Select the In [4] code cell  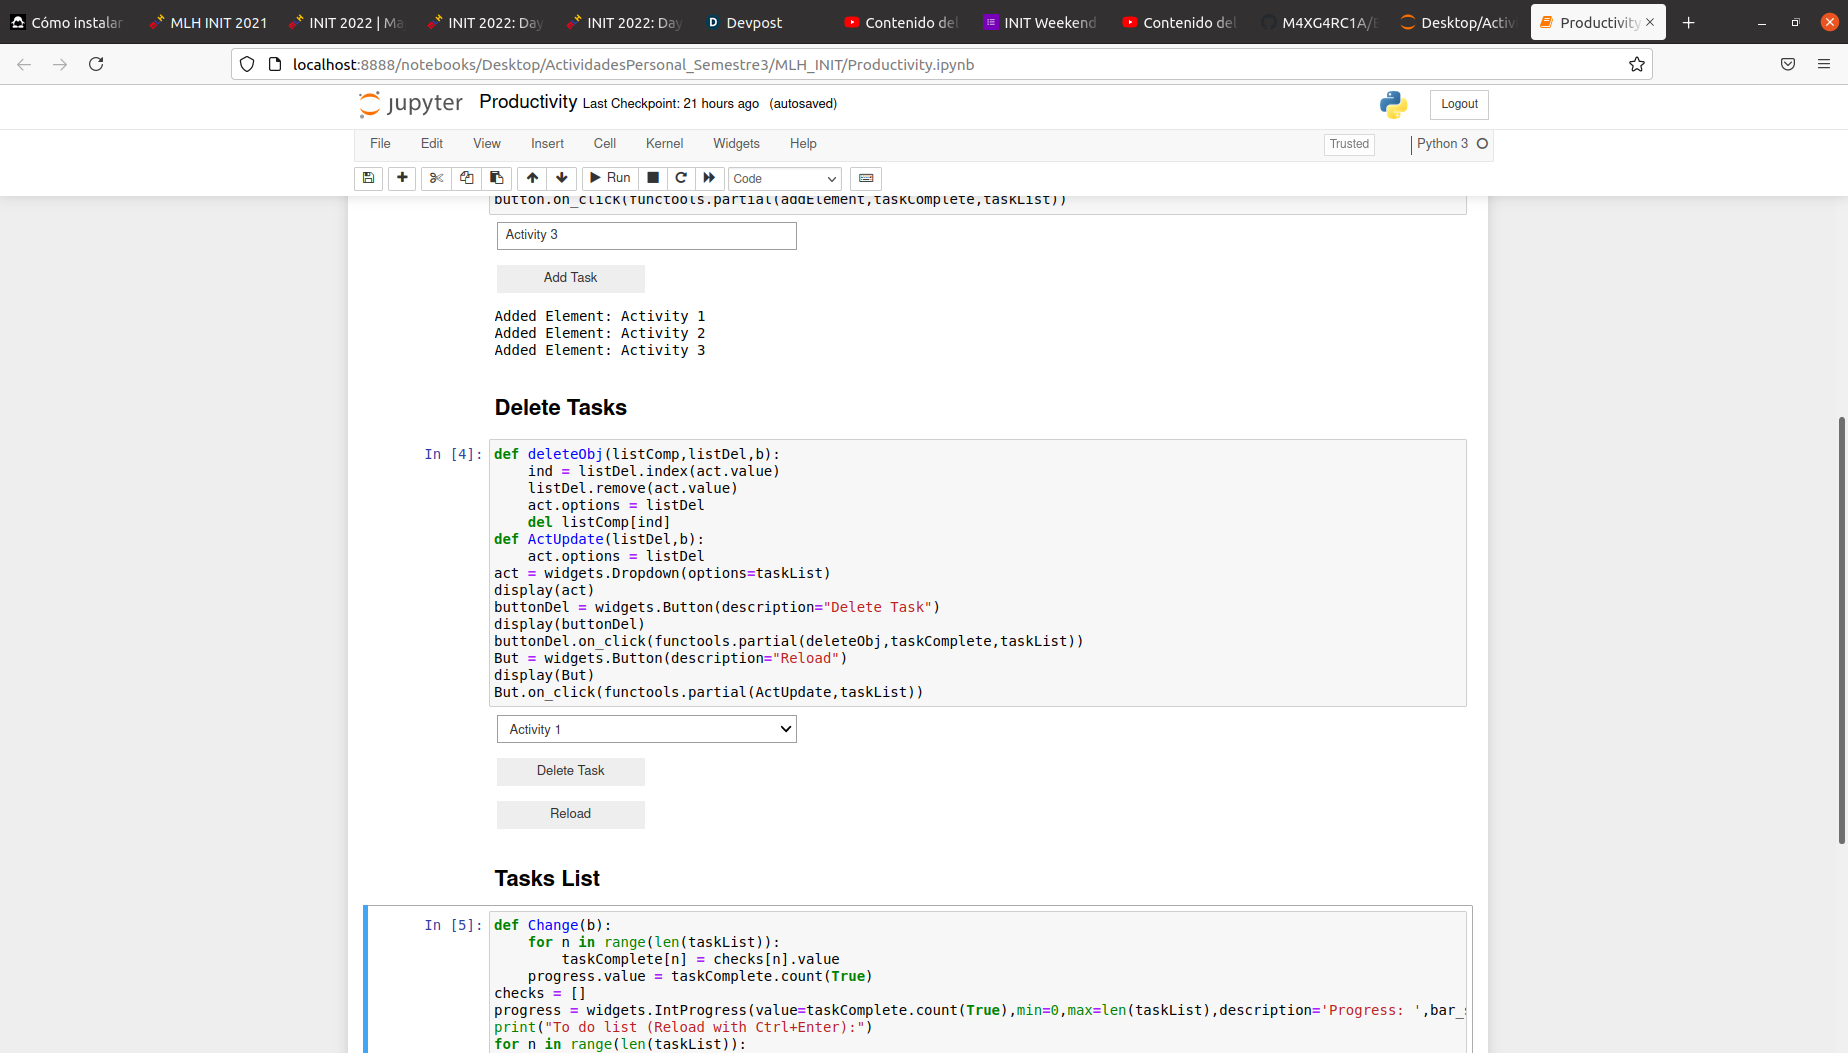[977, 573]
